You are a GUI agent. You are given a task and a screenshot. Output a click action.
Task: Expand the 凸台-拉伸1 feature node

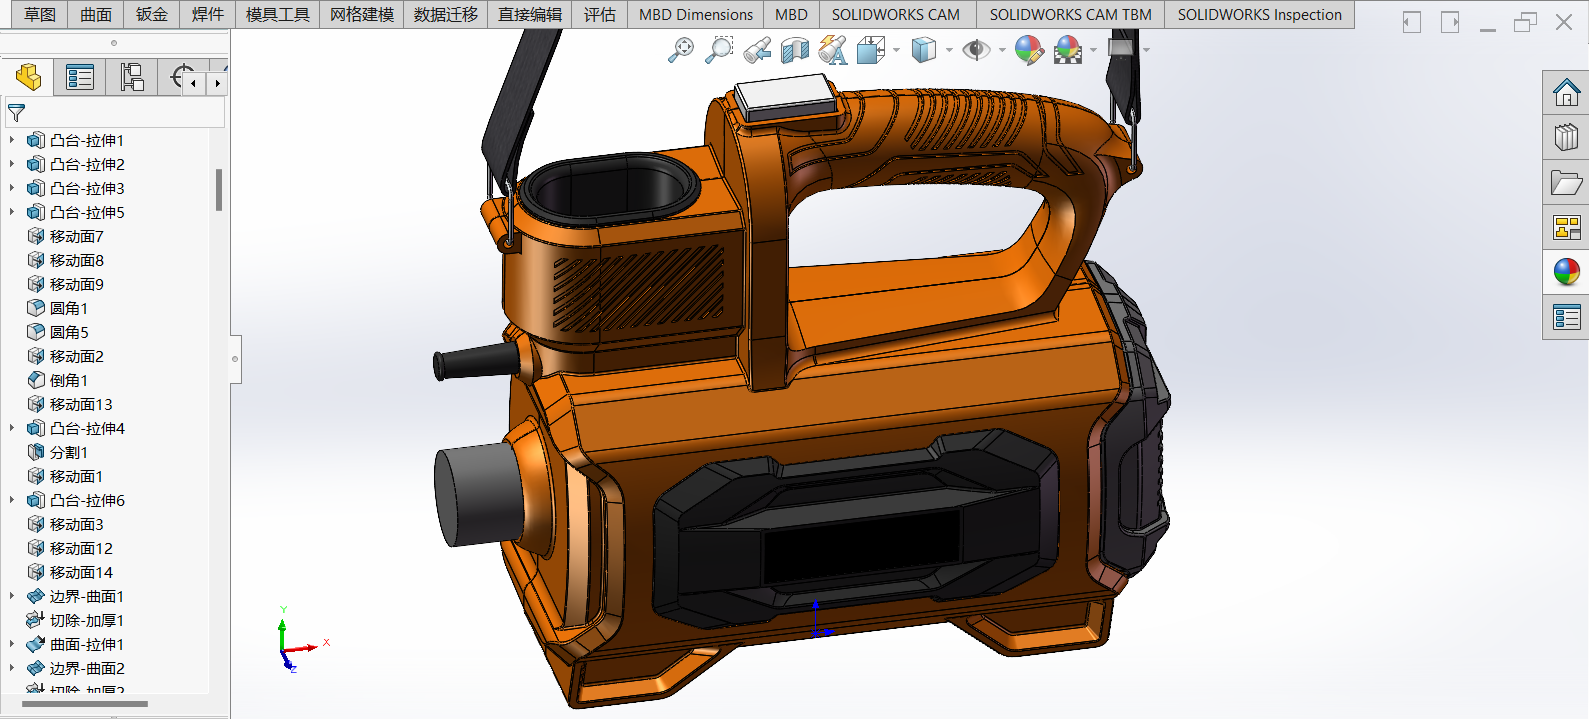pyautogui.click(x=12, y=140)
